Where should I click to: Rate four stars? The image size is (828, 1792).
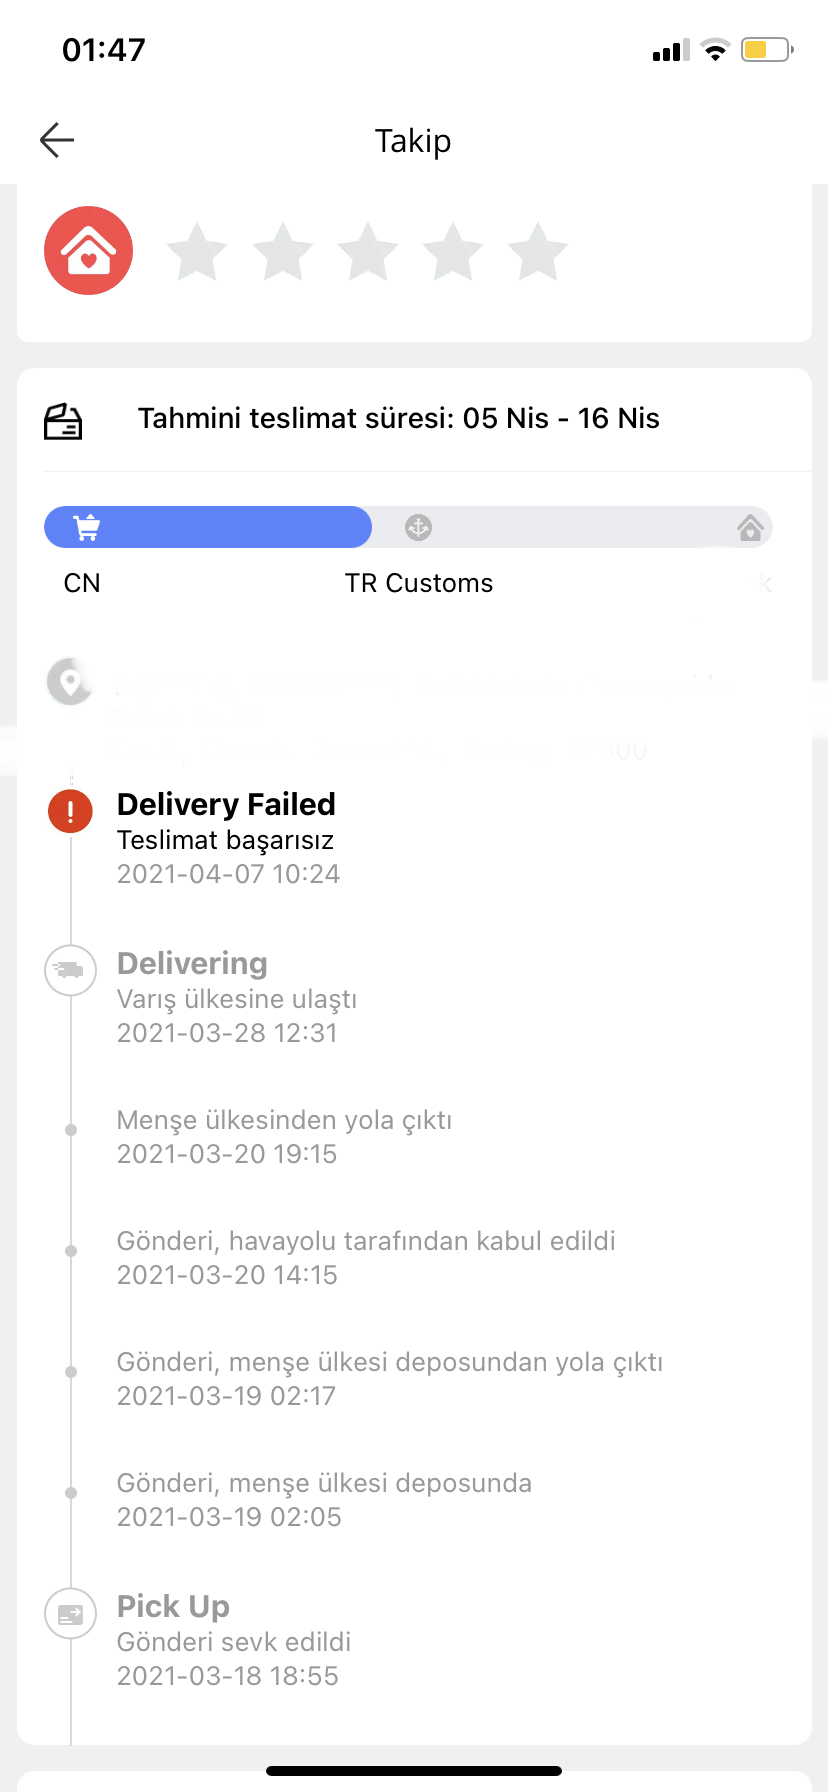click(453, 251)
